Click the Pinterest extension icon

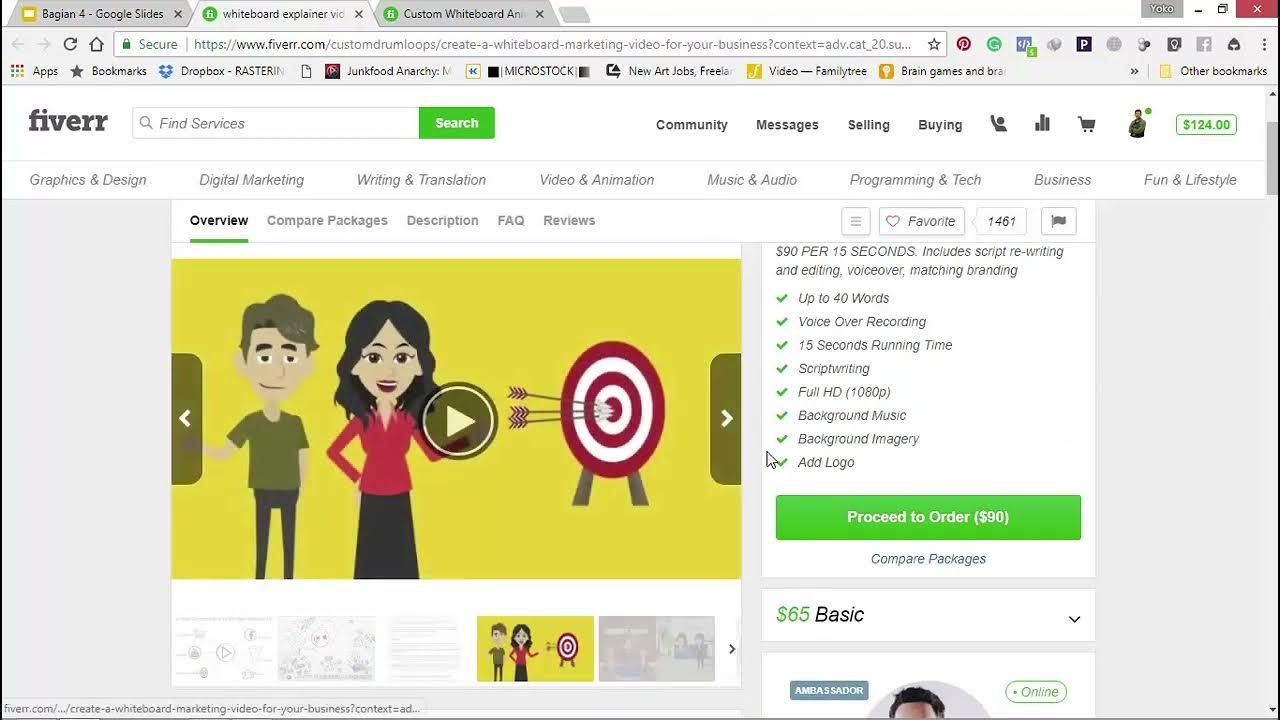point(964,44)
